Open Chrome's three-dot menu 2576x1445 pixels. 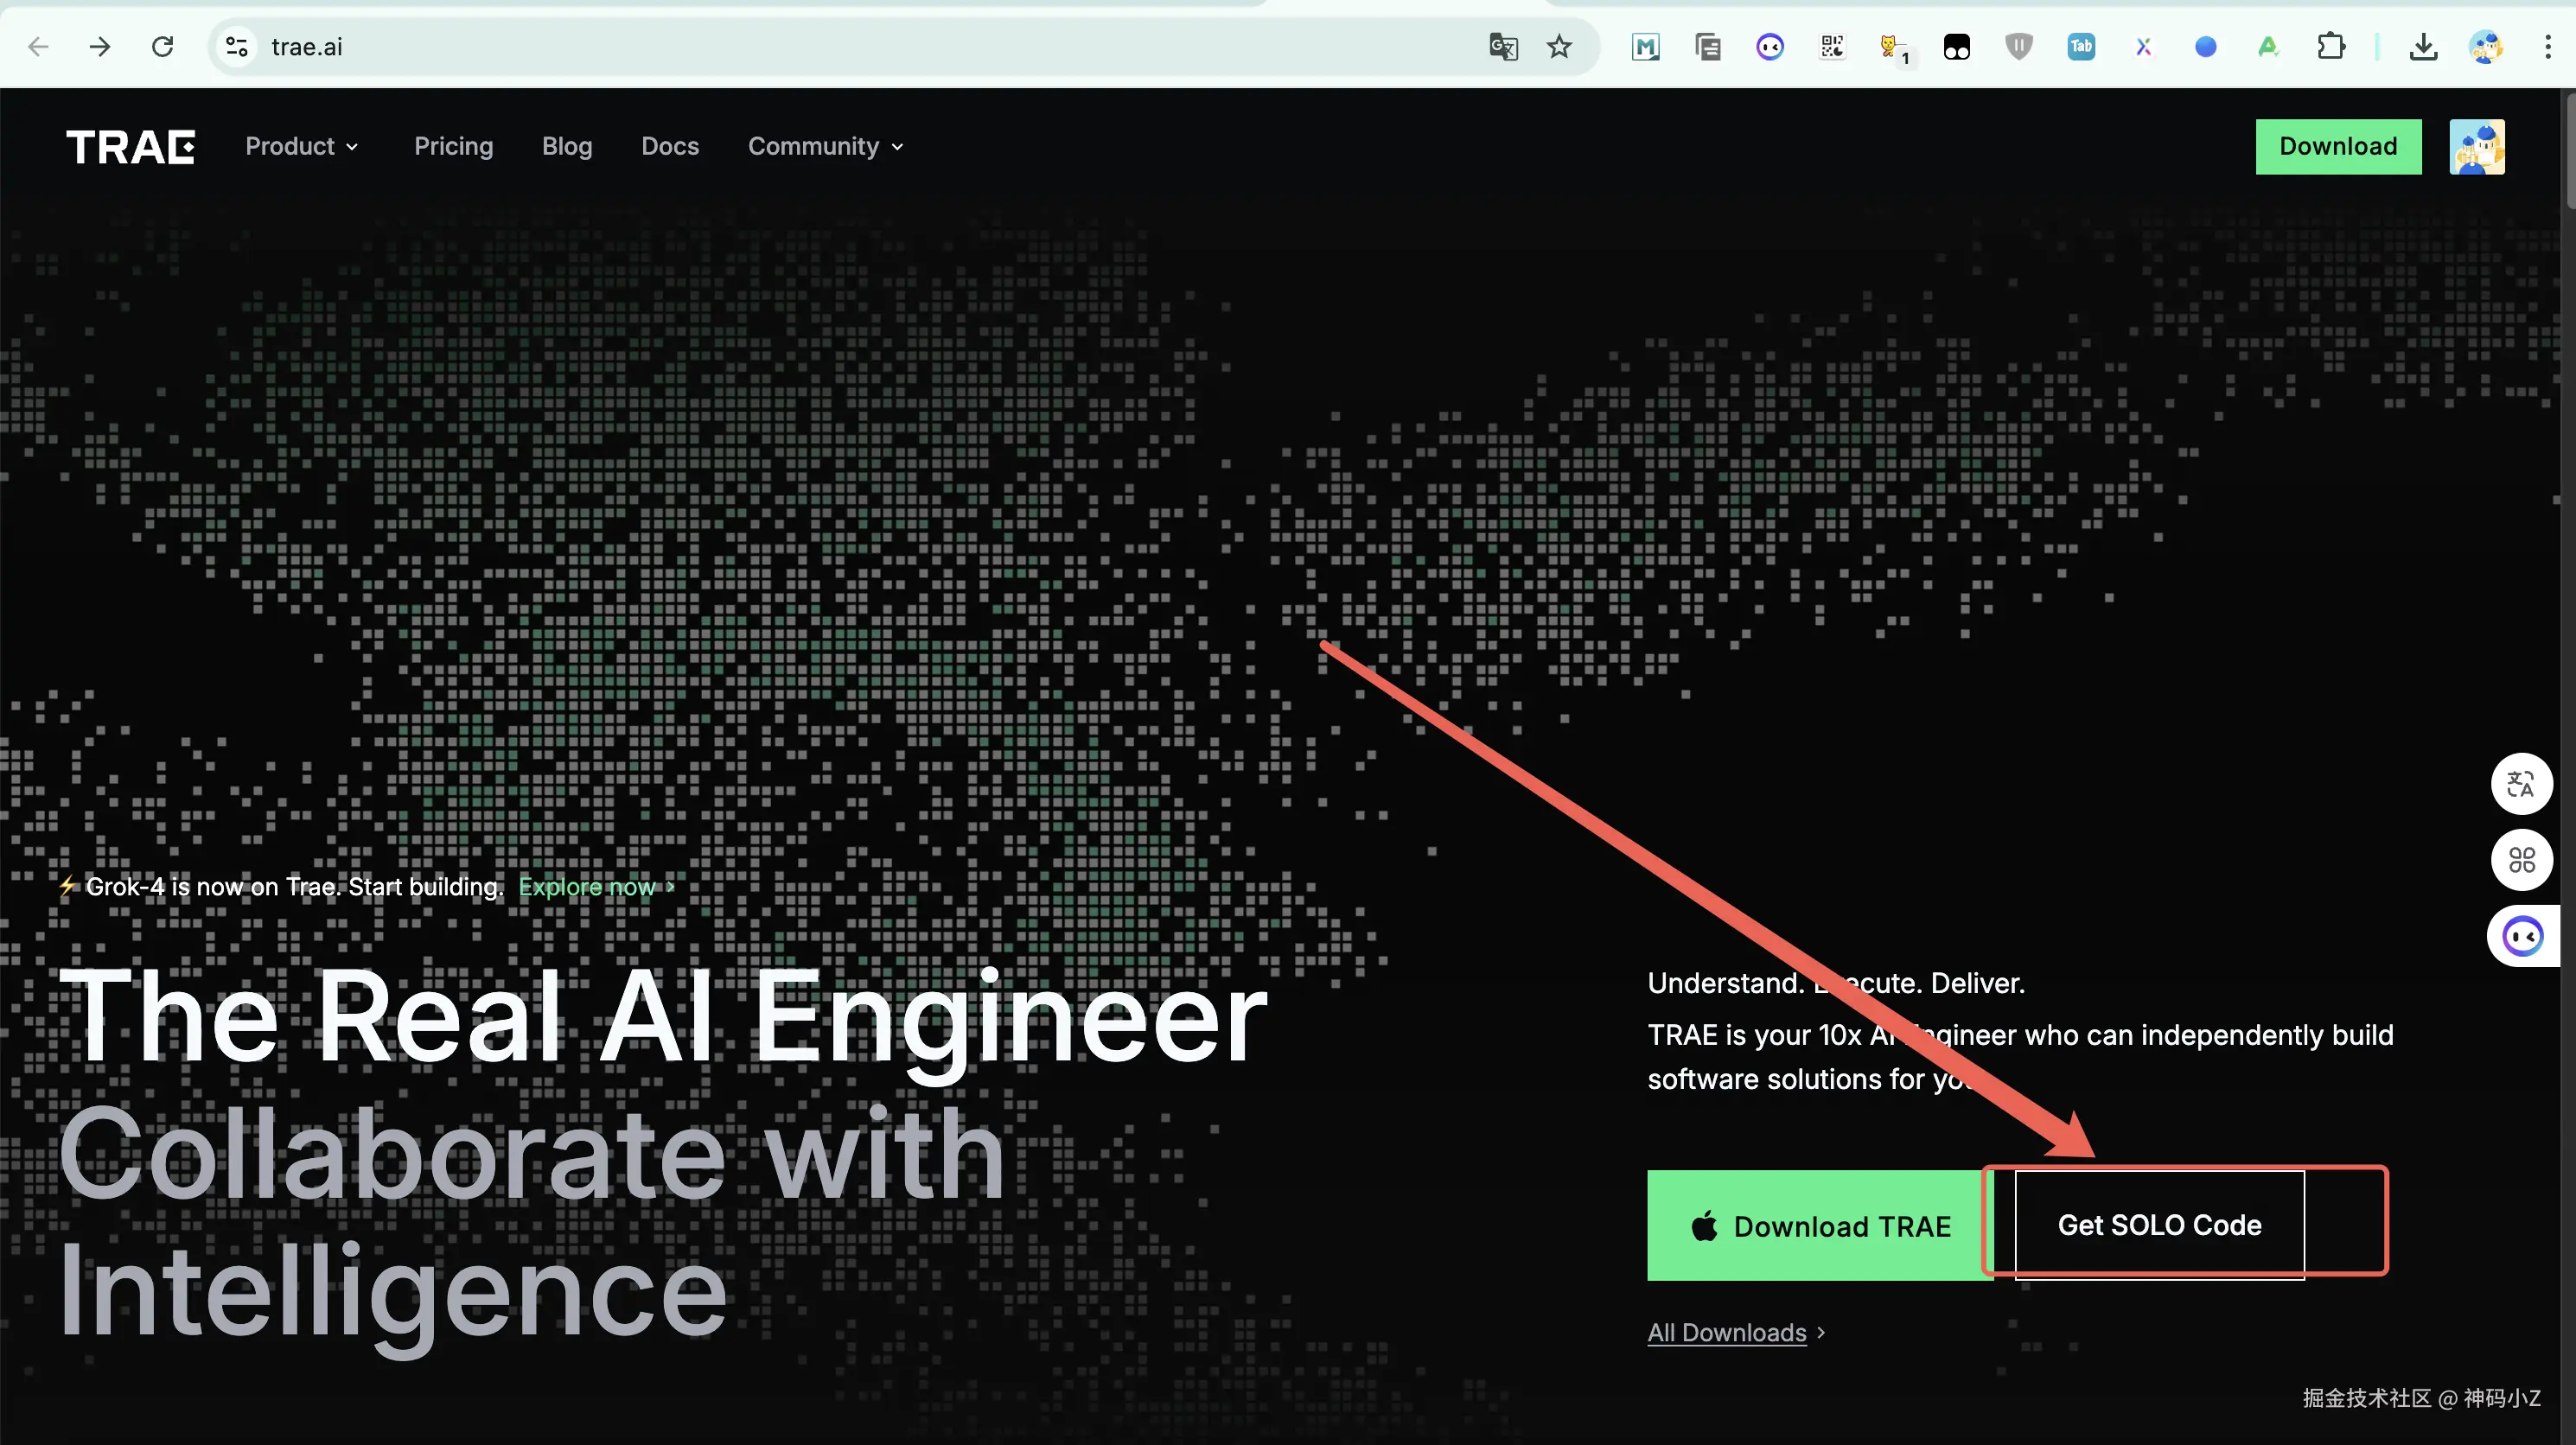click(x=2547, y=47)
